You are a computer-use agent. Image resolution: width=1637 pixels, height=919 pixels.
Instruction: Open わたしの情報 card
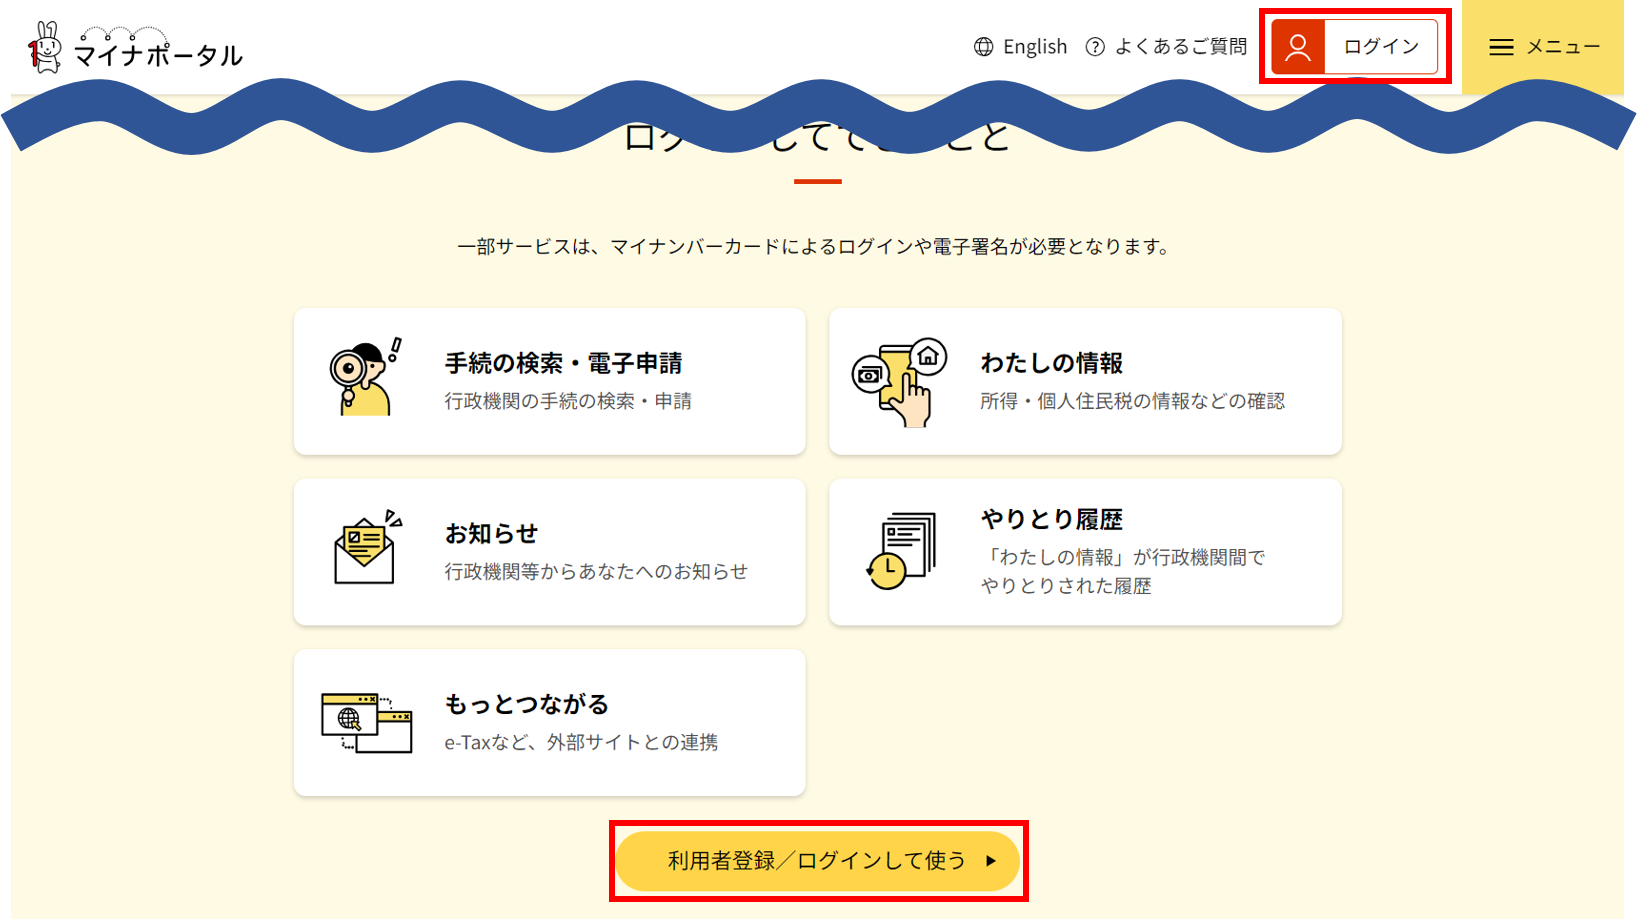(x=1085, y=381)
